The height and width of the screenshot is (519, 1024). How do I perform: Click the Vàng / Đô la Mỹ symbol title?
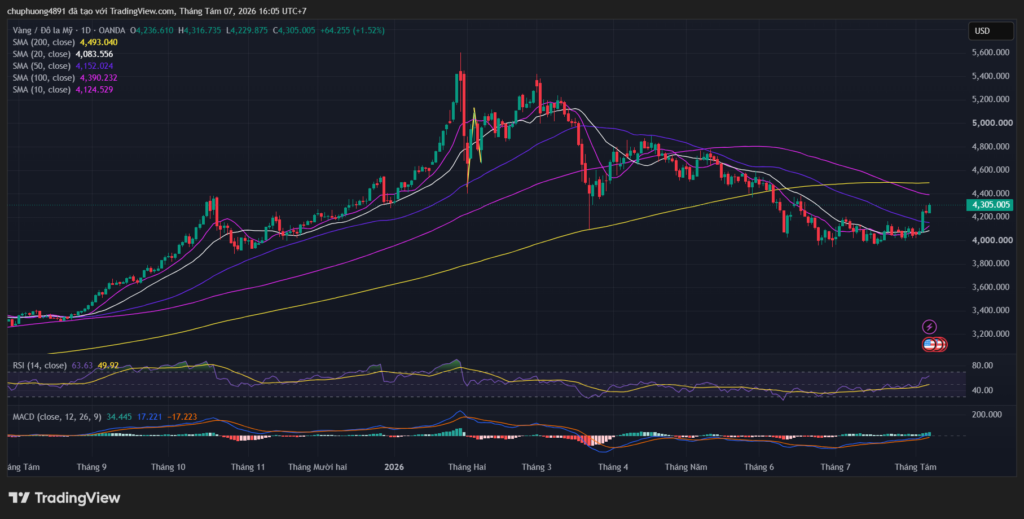point(42,31)
